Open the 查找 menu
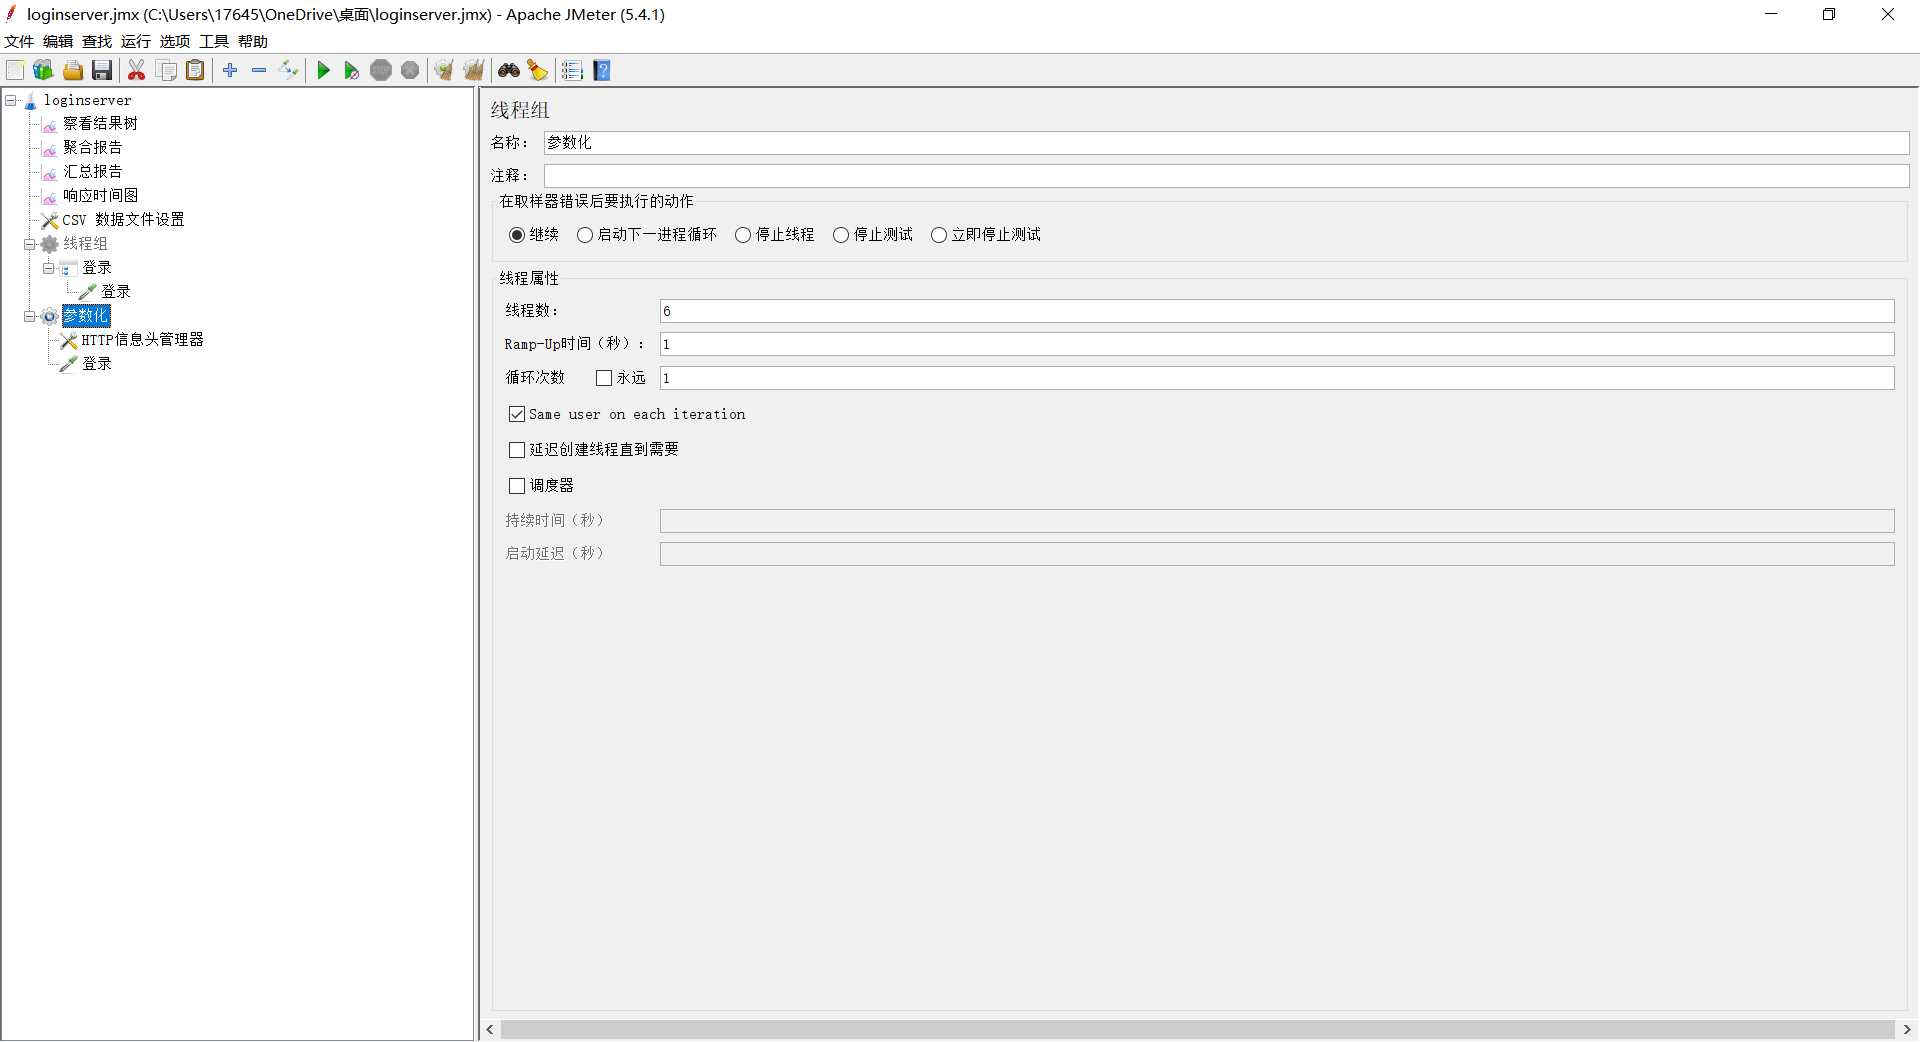Viewport: 1920px width, 1042px height. pyautogui.click(x=97, y=41)
